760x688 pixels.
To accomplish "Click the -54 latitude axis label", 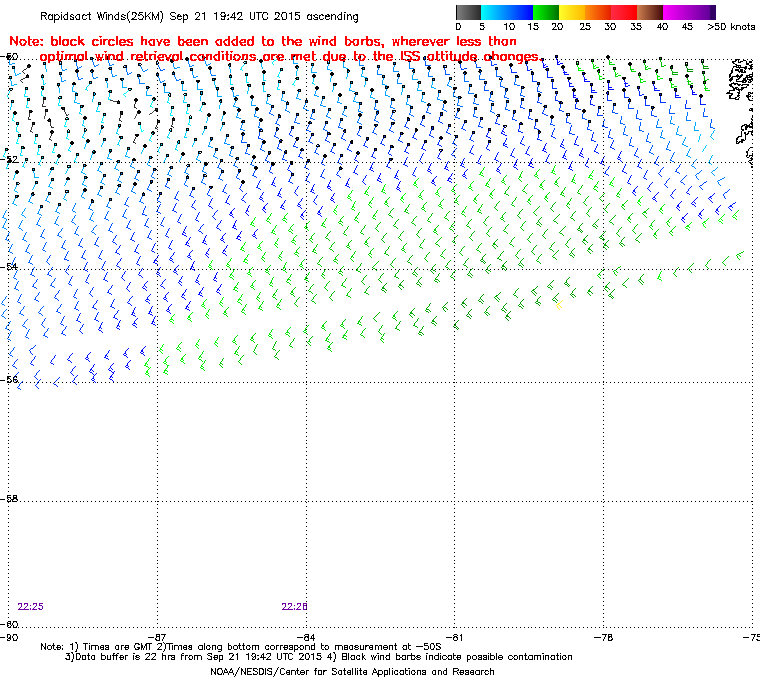I will [9, 266].
